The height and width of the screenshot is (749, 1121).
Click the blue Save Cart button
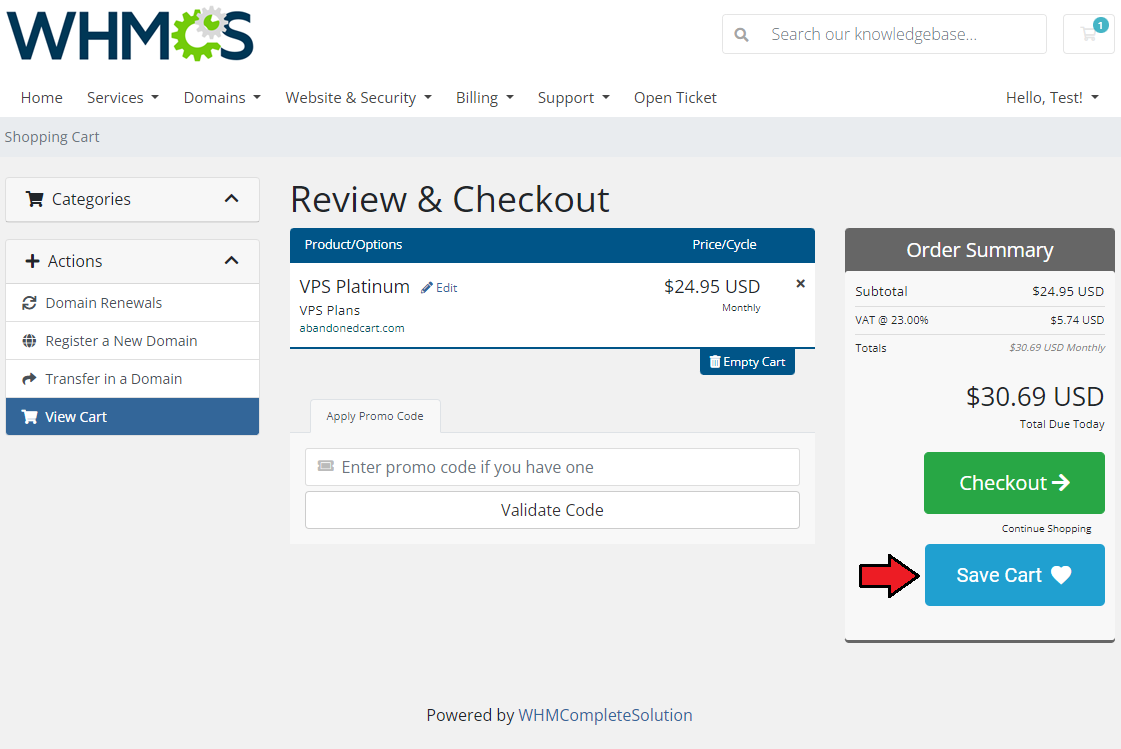tap(1014, 575)
